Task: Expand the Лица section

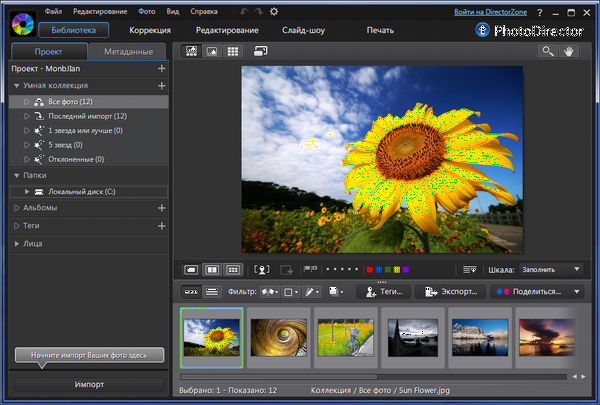Action: 17,243
